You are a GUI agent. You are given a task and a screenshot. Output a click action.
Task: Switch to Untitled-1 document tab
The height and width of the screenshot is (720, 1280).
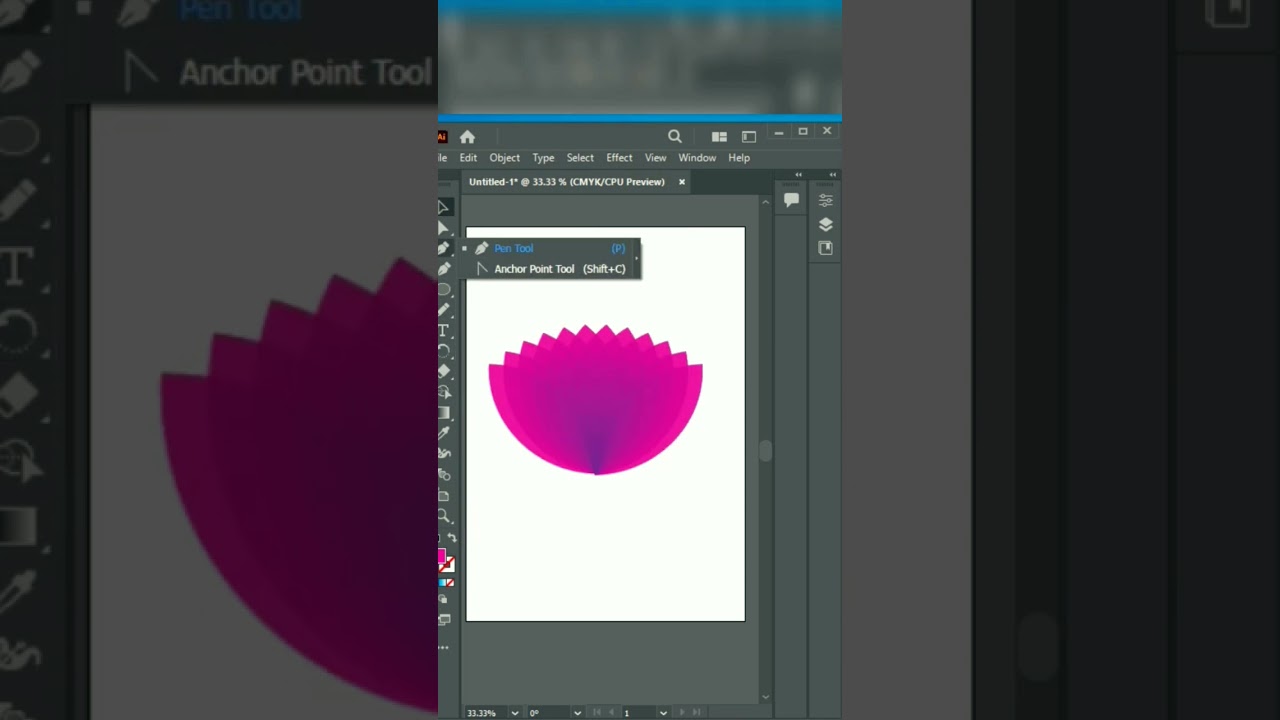[567, 182]
